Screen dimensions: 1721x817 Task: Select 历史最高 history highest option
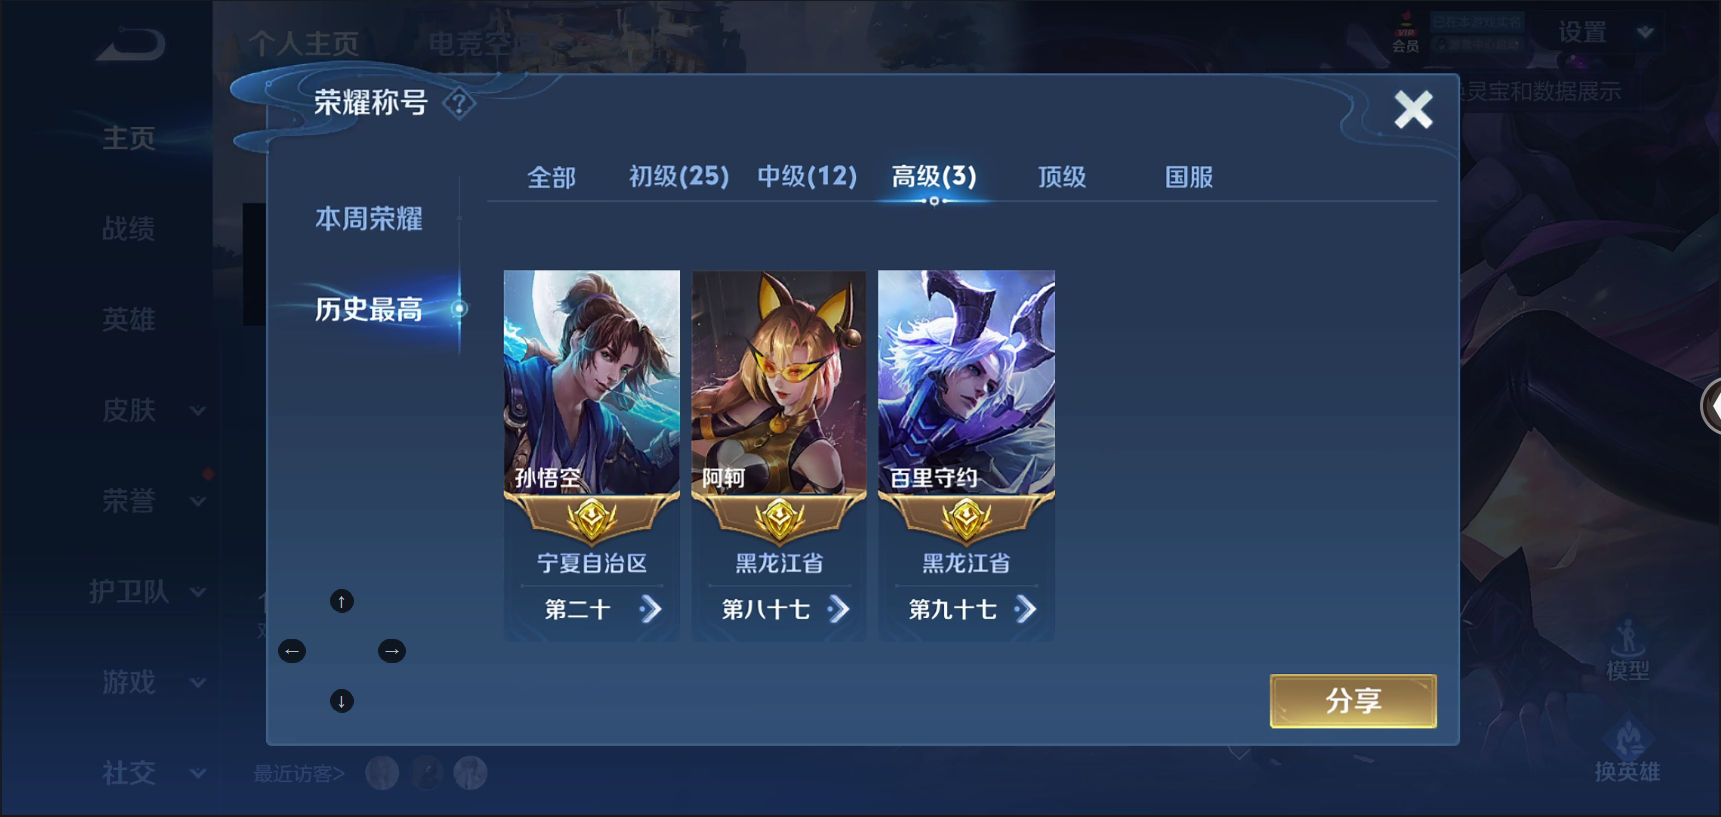click(369, 310)
